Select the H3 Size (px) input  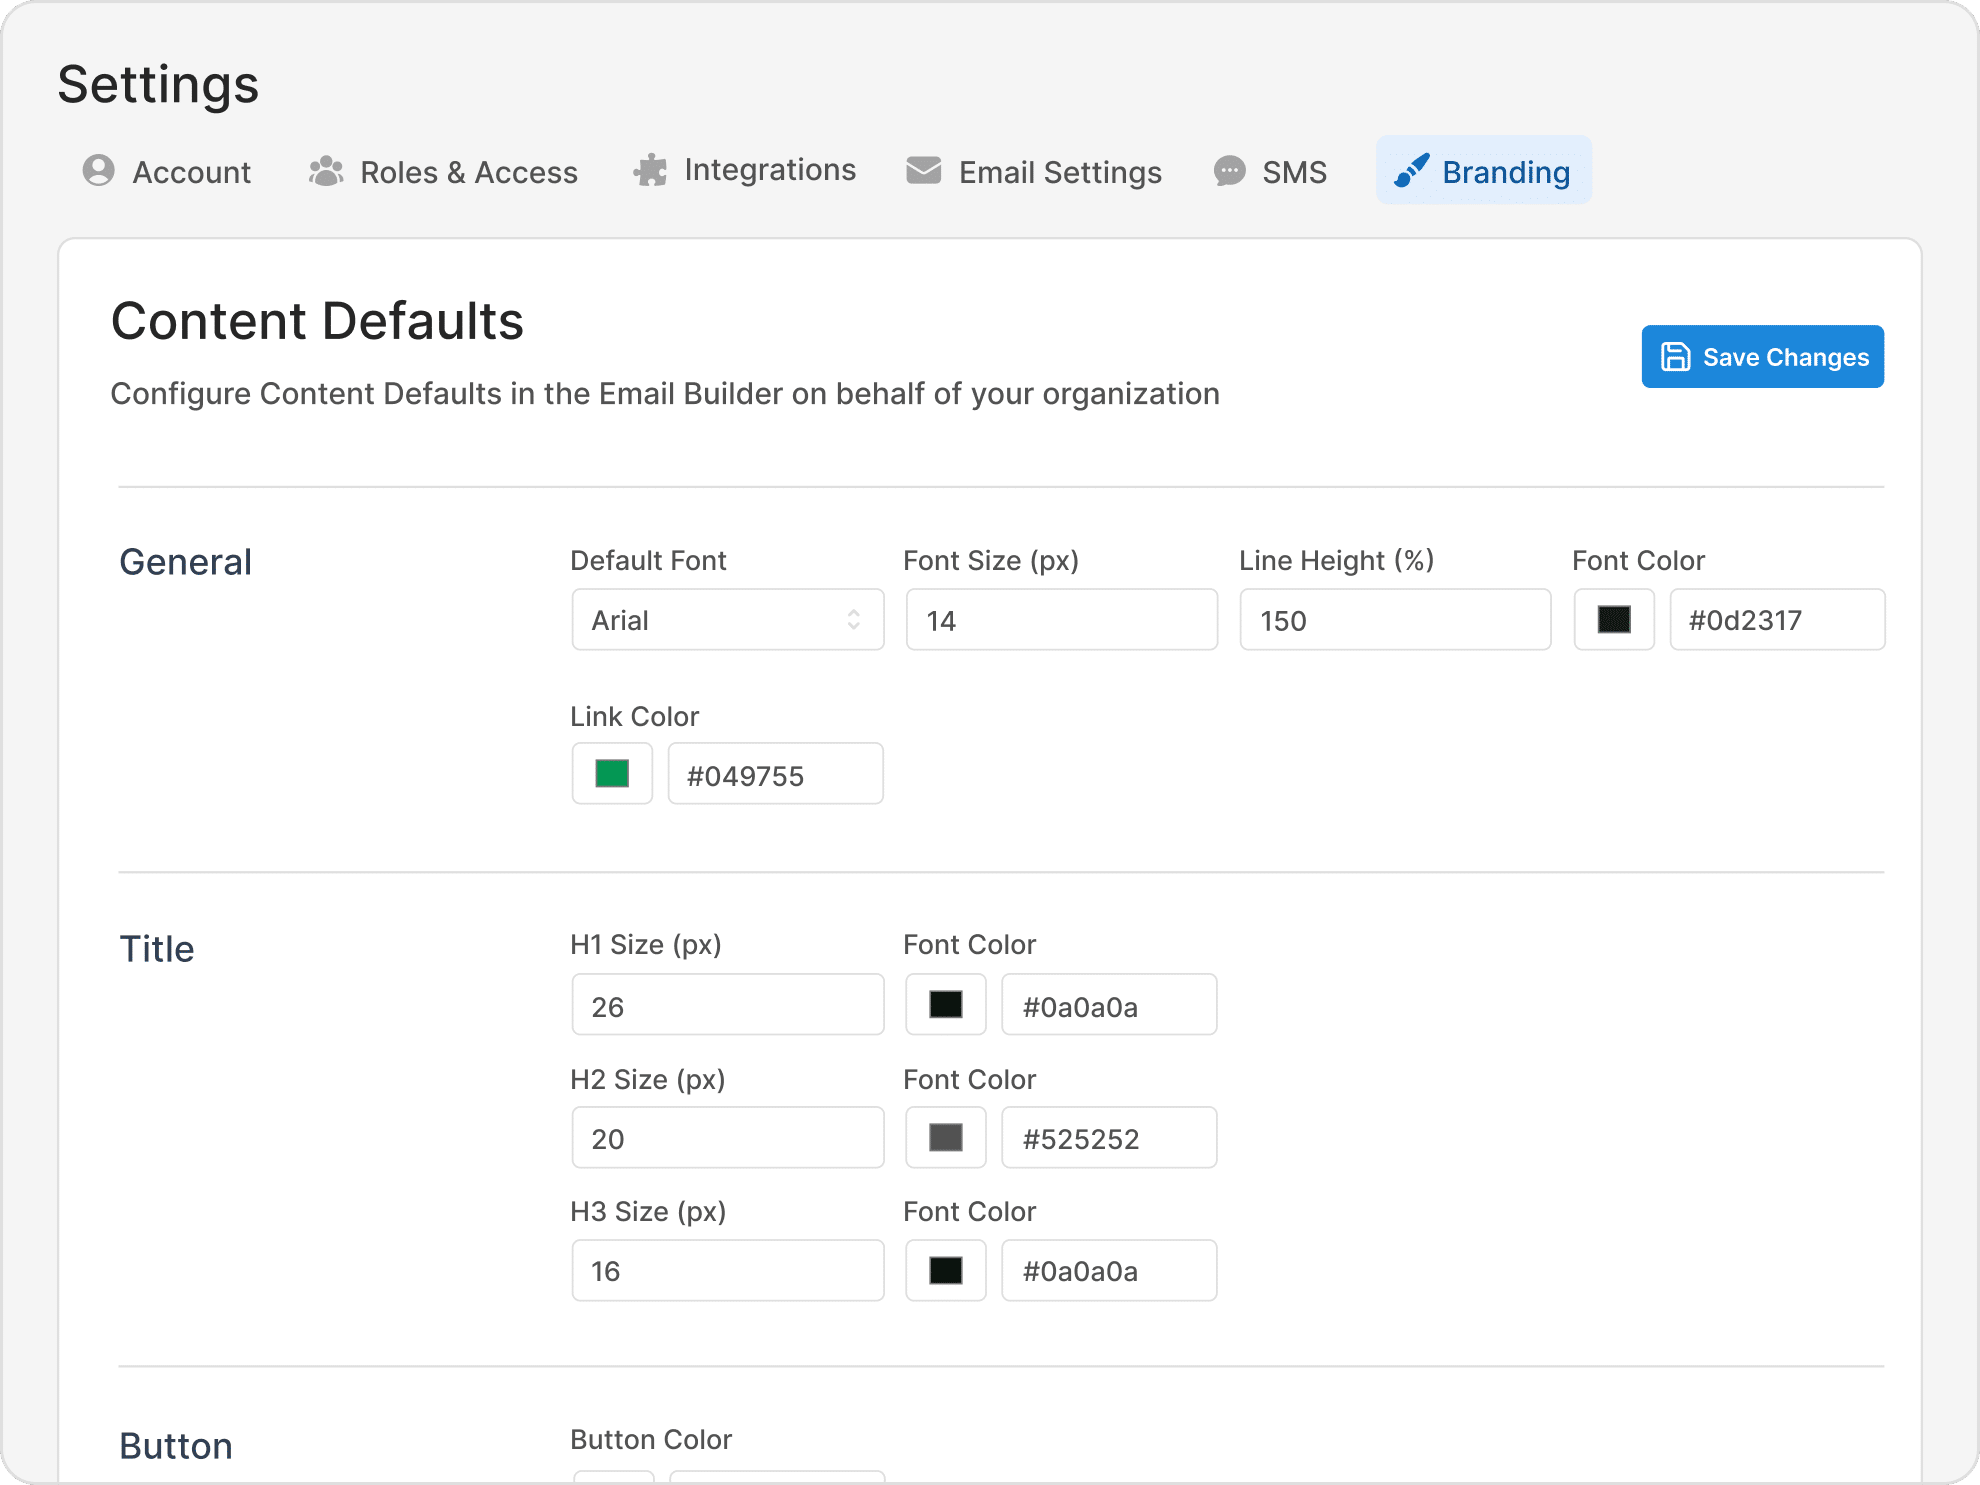[727, 1271]
